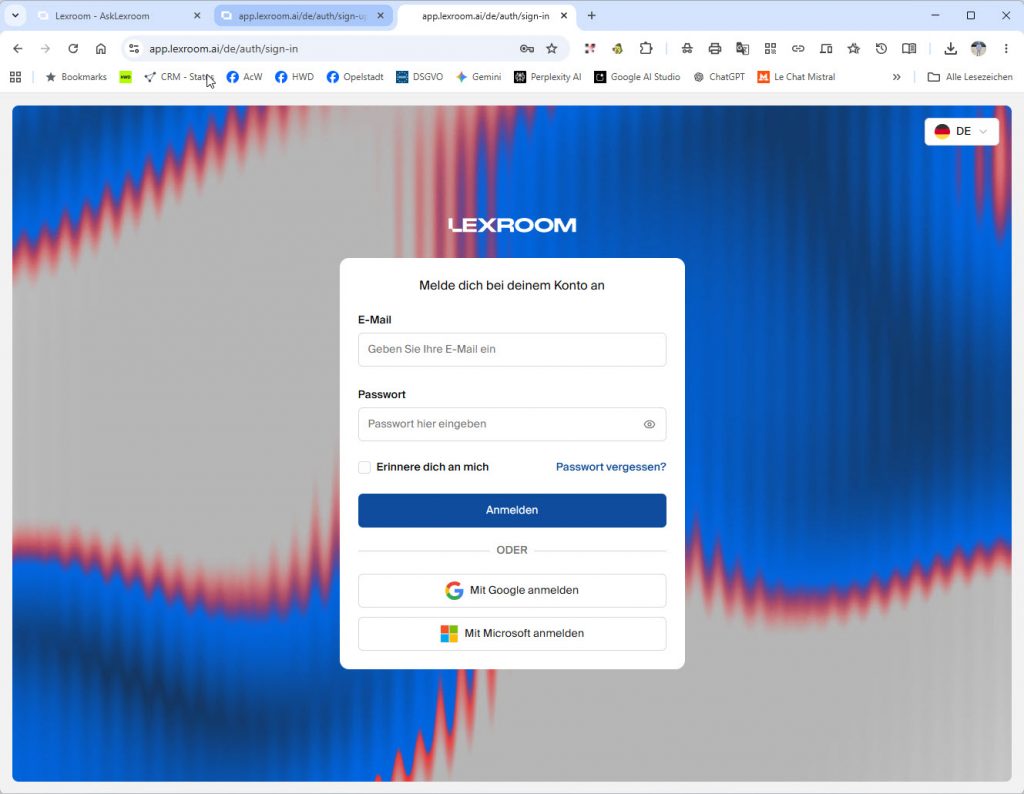
Task: Sign in with 'Mit Microsoft anmelden'
Action: 512,633
